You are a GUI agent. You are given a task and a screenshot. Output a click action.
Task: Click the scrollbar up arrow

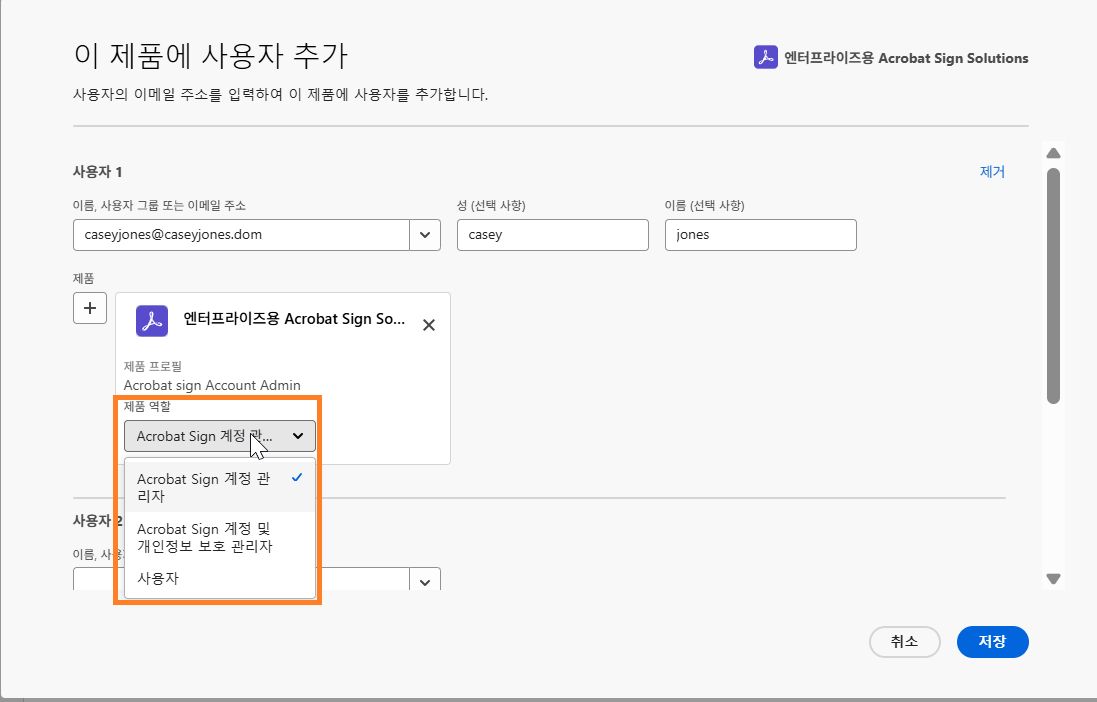click(x=1053, y=152)
